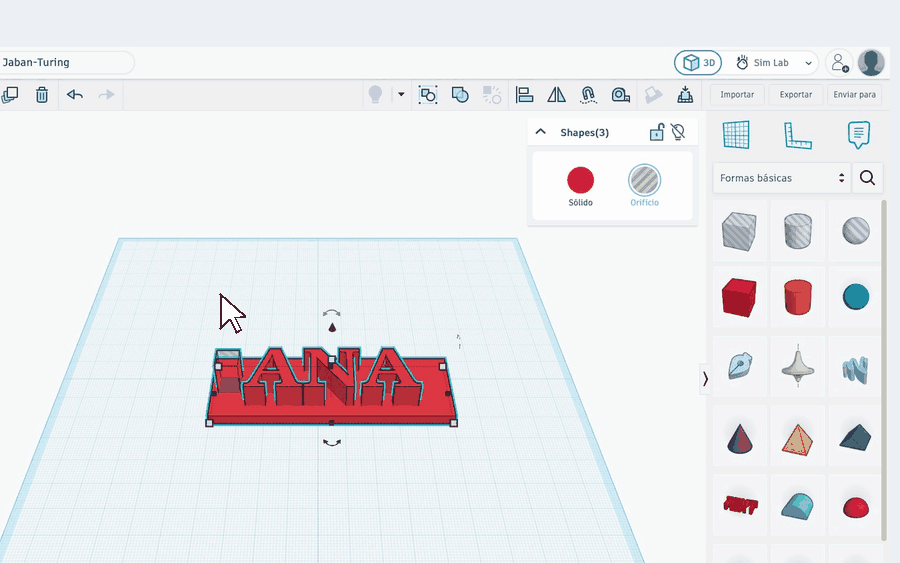
Task: Choose the teal sphere shape
Action: pos(855,297)
